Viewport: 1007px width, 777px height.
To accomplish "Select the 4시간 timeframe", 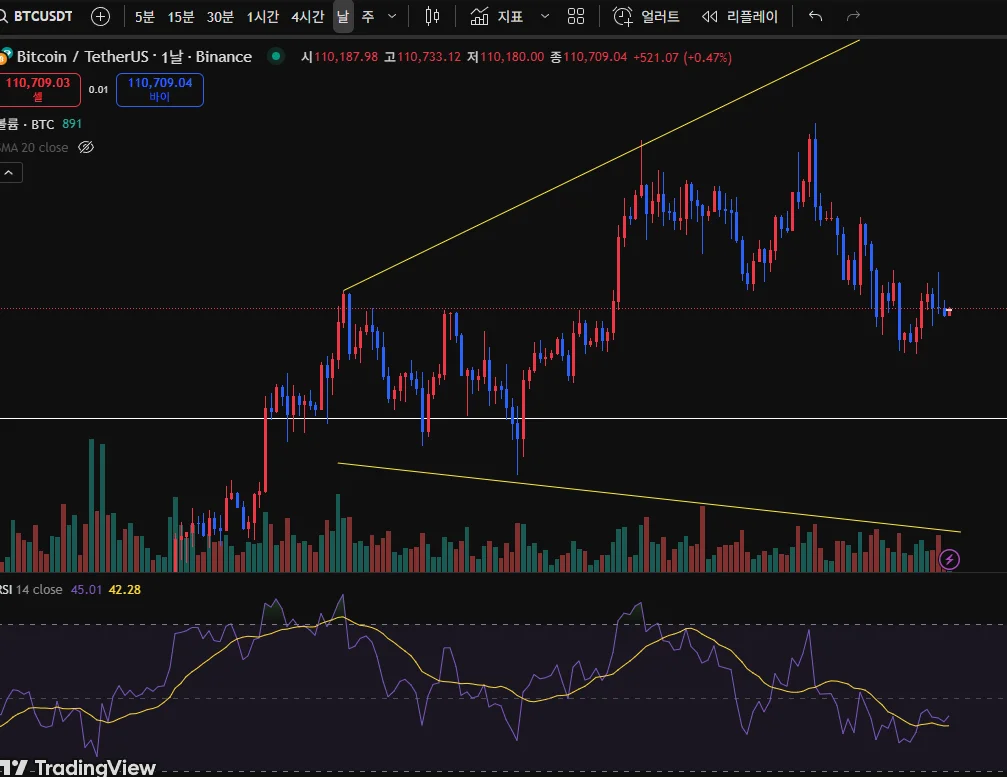I will click(308, 17).
